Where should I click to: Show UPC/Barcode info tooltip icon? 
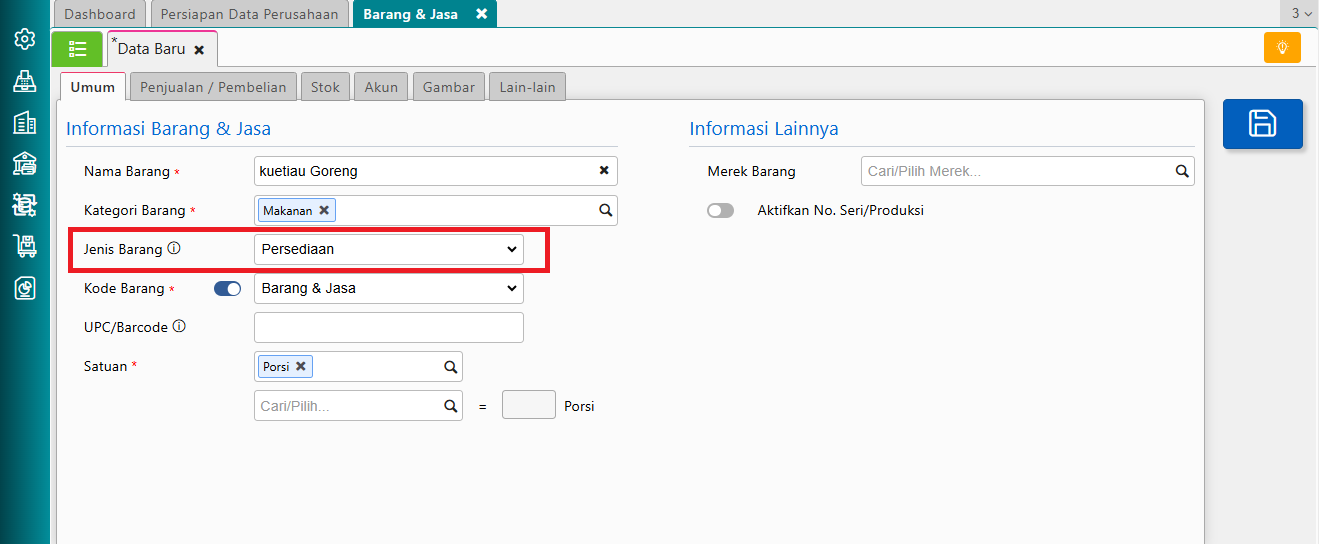coord(179,326)
